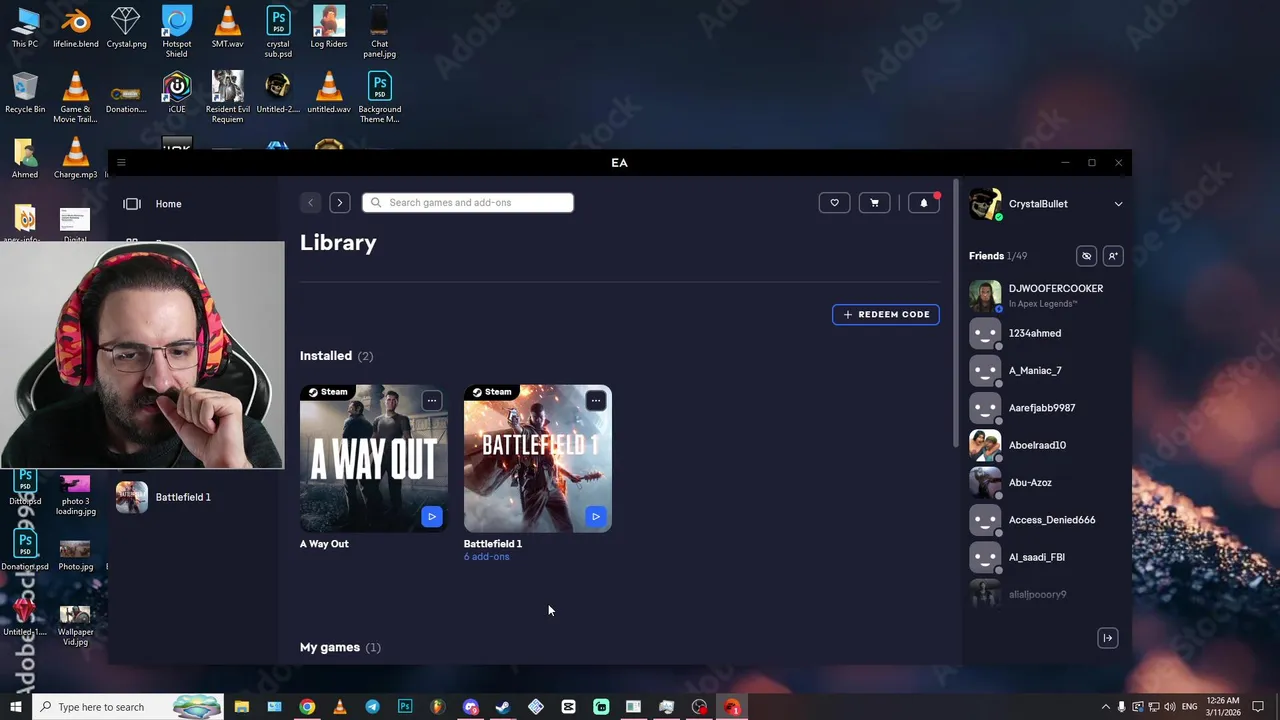The height and width of the screenshot is (720, 1280).
Task: Click the Redeem Code button
Action: (886, 314)
